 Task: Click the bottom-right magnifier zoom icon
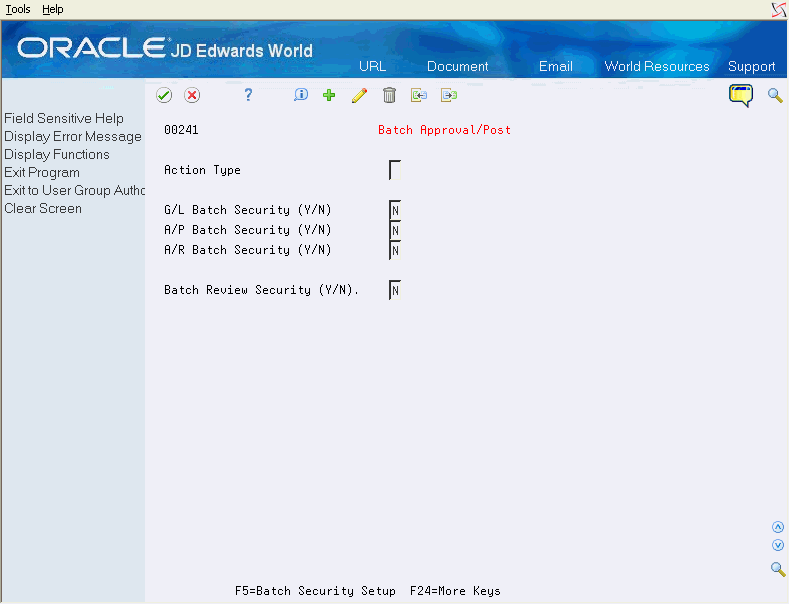778,569
